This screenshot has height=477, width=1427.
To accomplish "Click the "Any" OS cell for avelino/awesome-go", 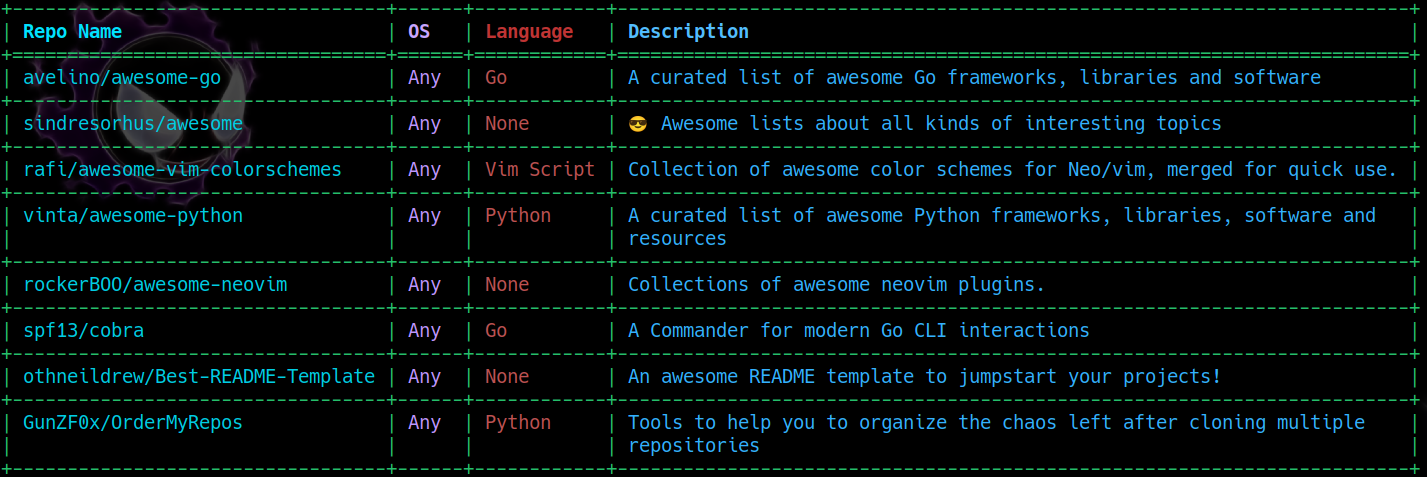I will click(424, 77).
